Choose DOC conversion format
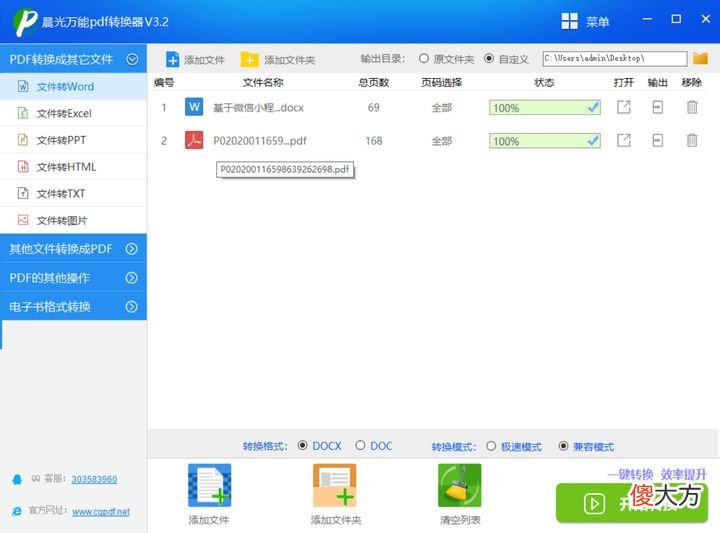This screenshot has height=533, width=720. (x=360, y=445)
